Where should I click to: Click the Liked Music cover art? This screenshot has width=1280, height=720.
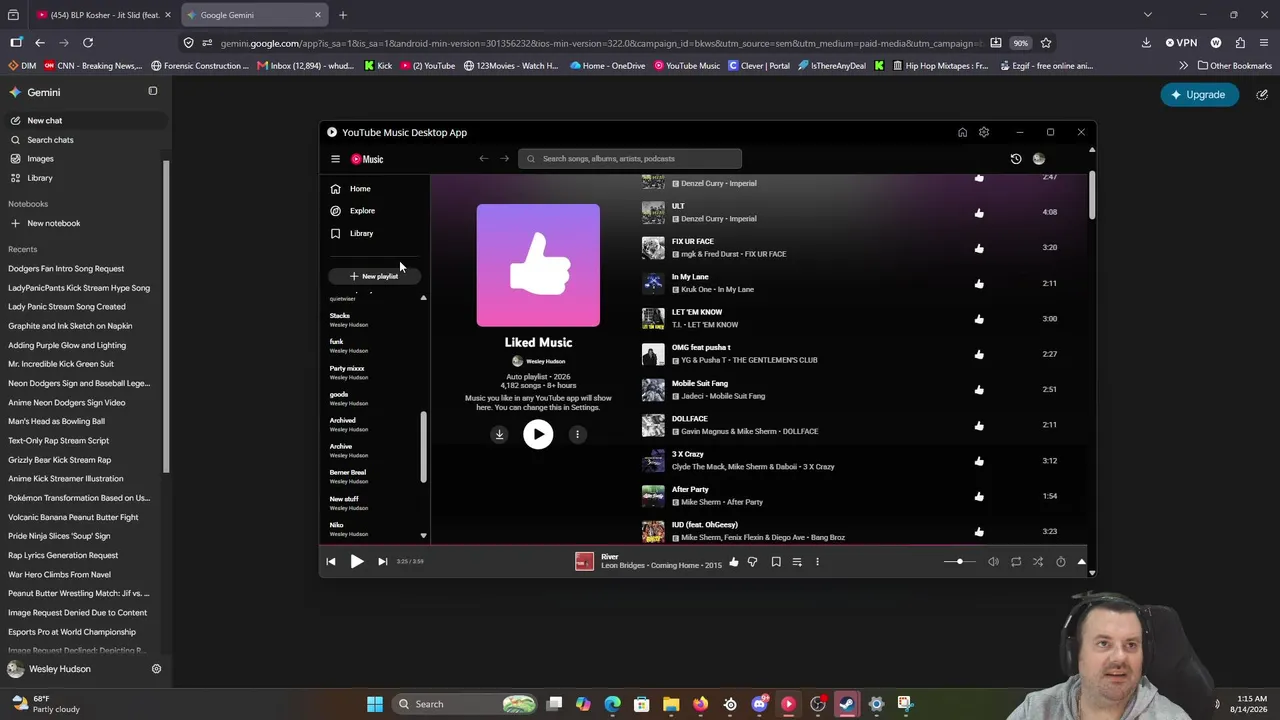(538, 266)
